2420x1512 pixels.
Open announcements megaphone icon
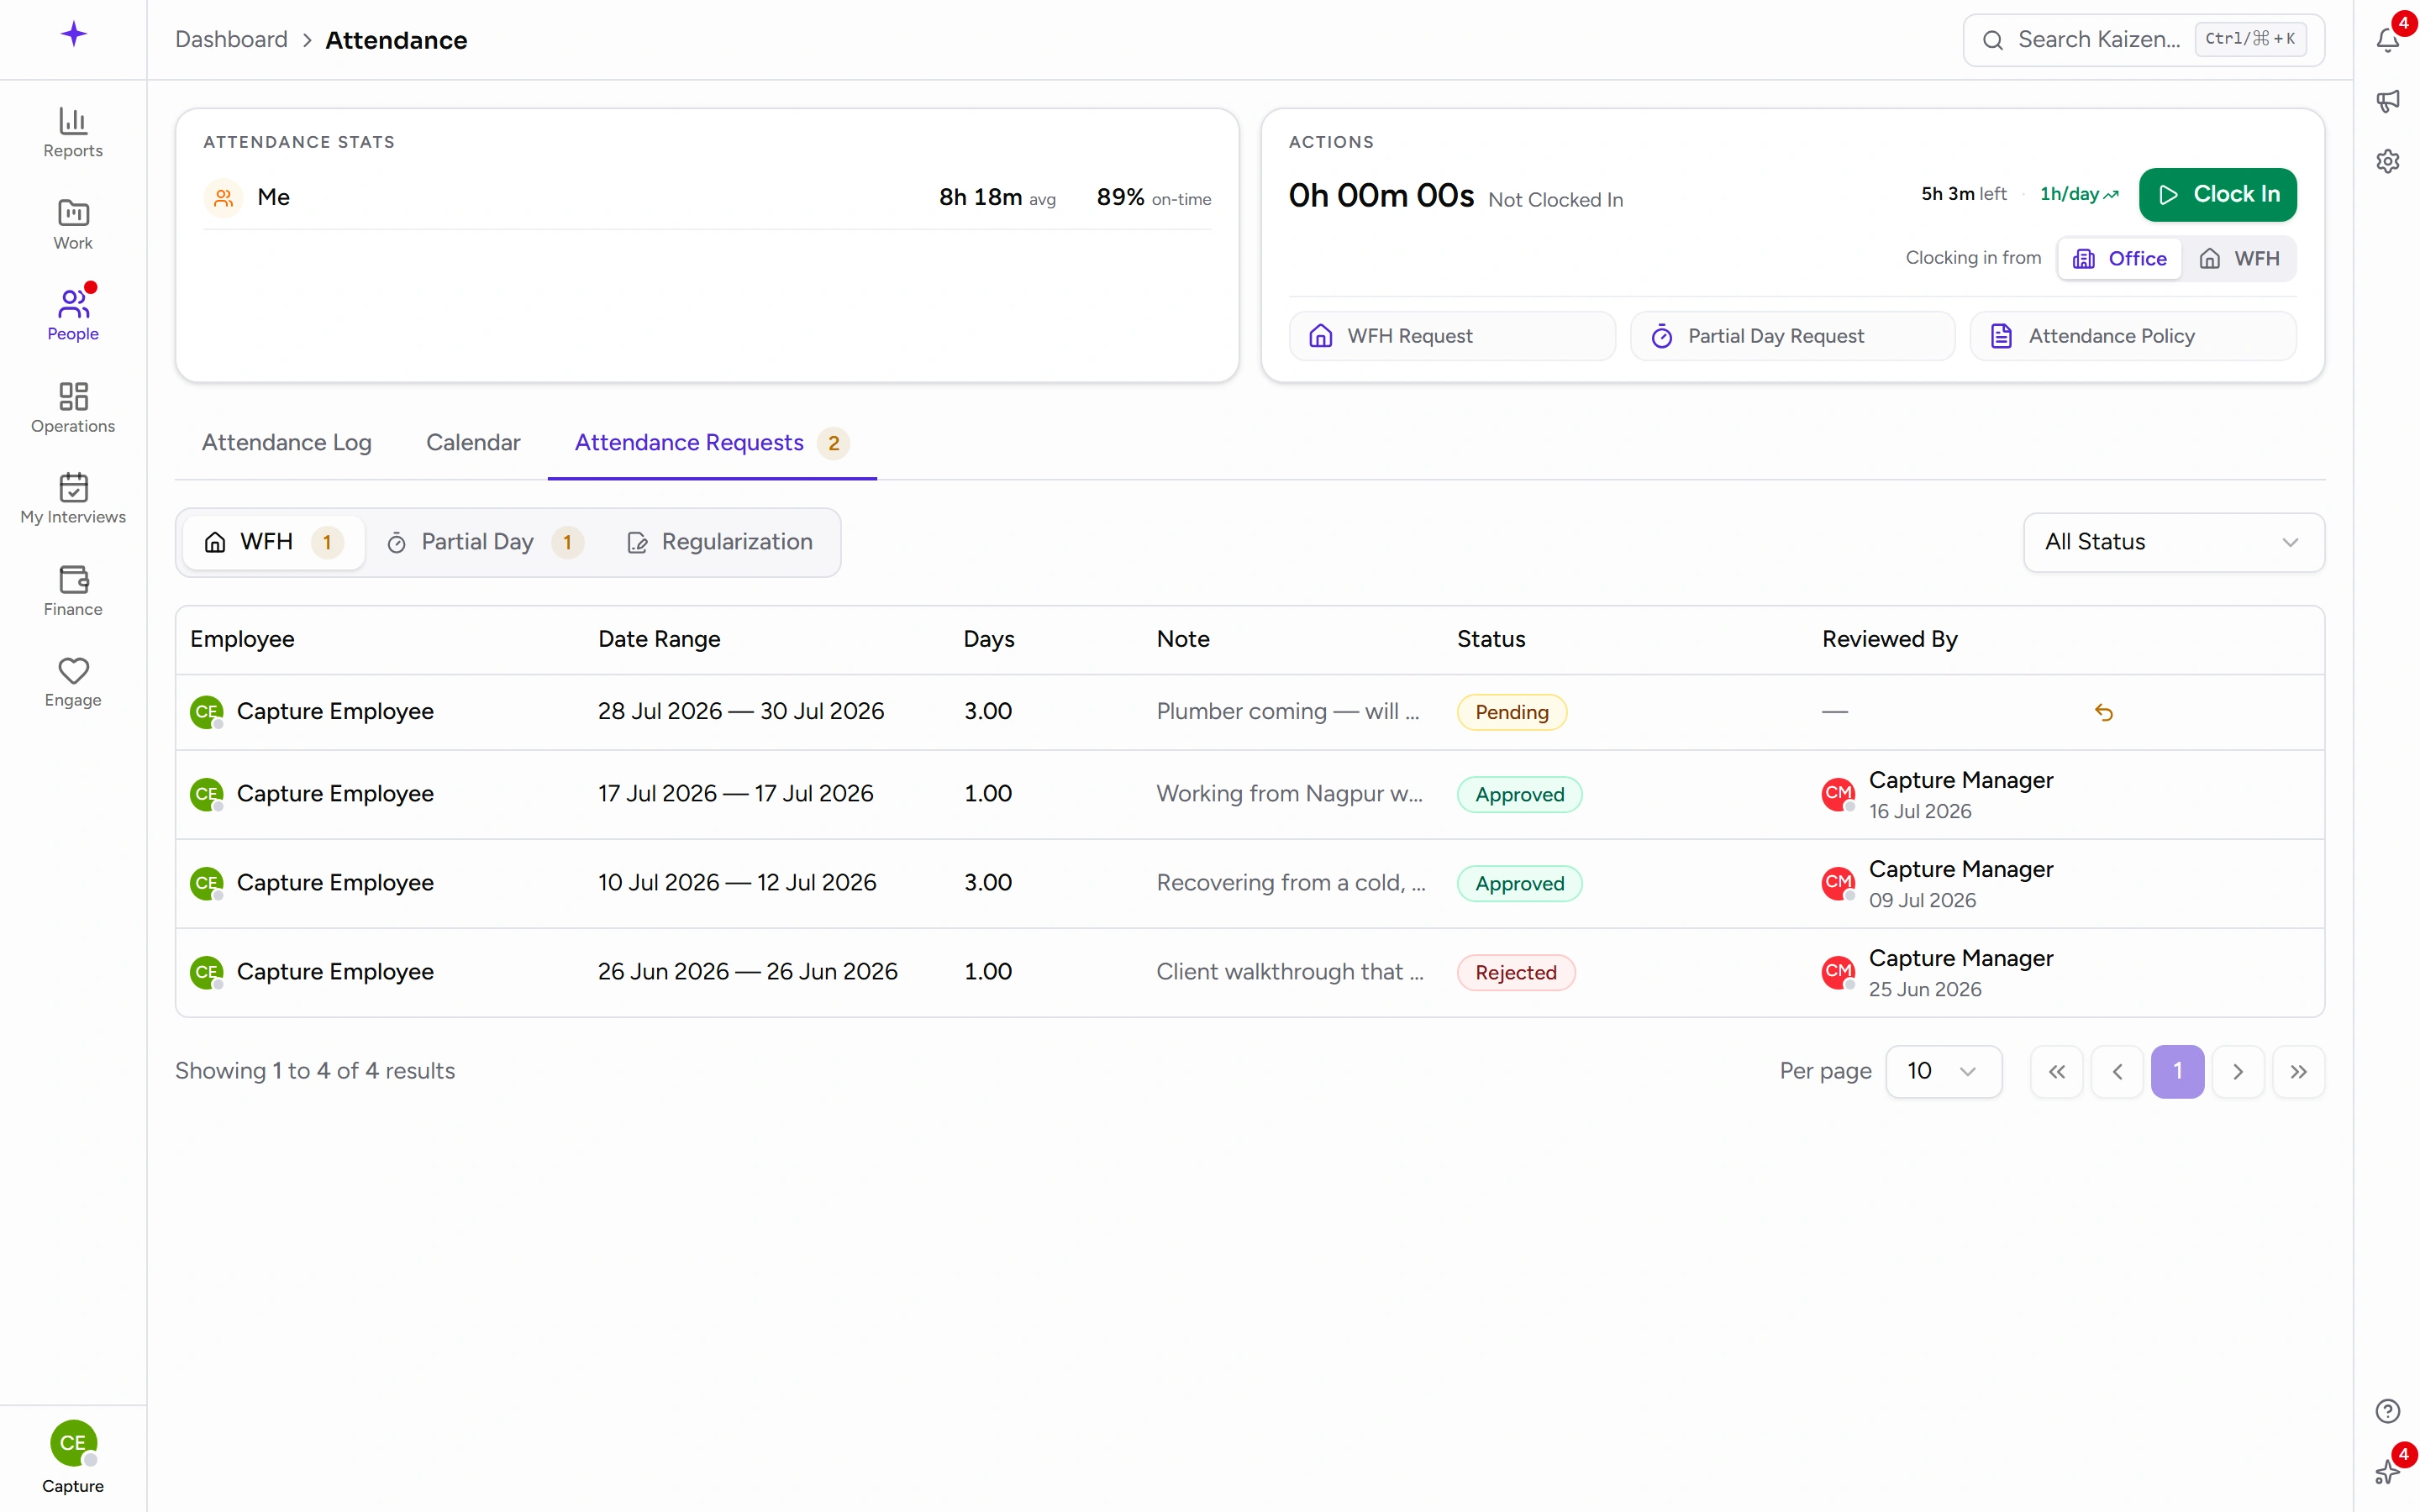pos(2387,101)
